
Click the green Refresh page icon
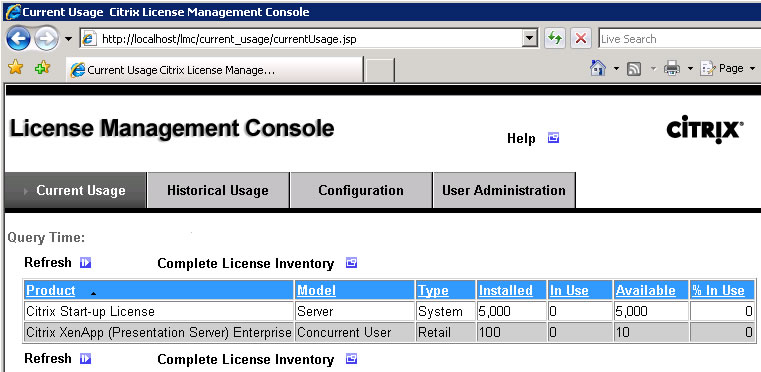pyautogui.click(x=555, y=38)
